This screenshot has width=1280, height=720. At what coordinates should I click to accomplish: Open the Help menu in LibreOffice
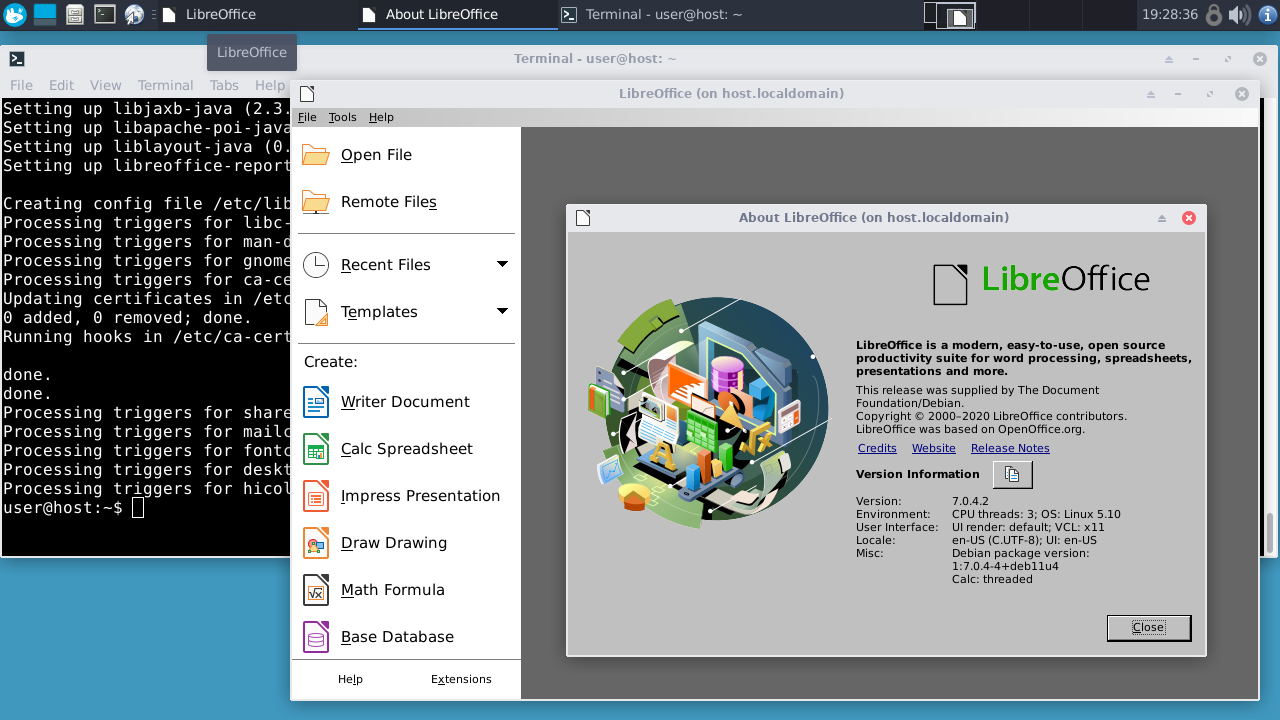[381, 117]
